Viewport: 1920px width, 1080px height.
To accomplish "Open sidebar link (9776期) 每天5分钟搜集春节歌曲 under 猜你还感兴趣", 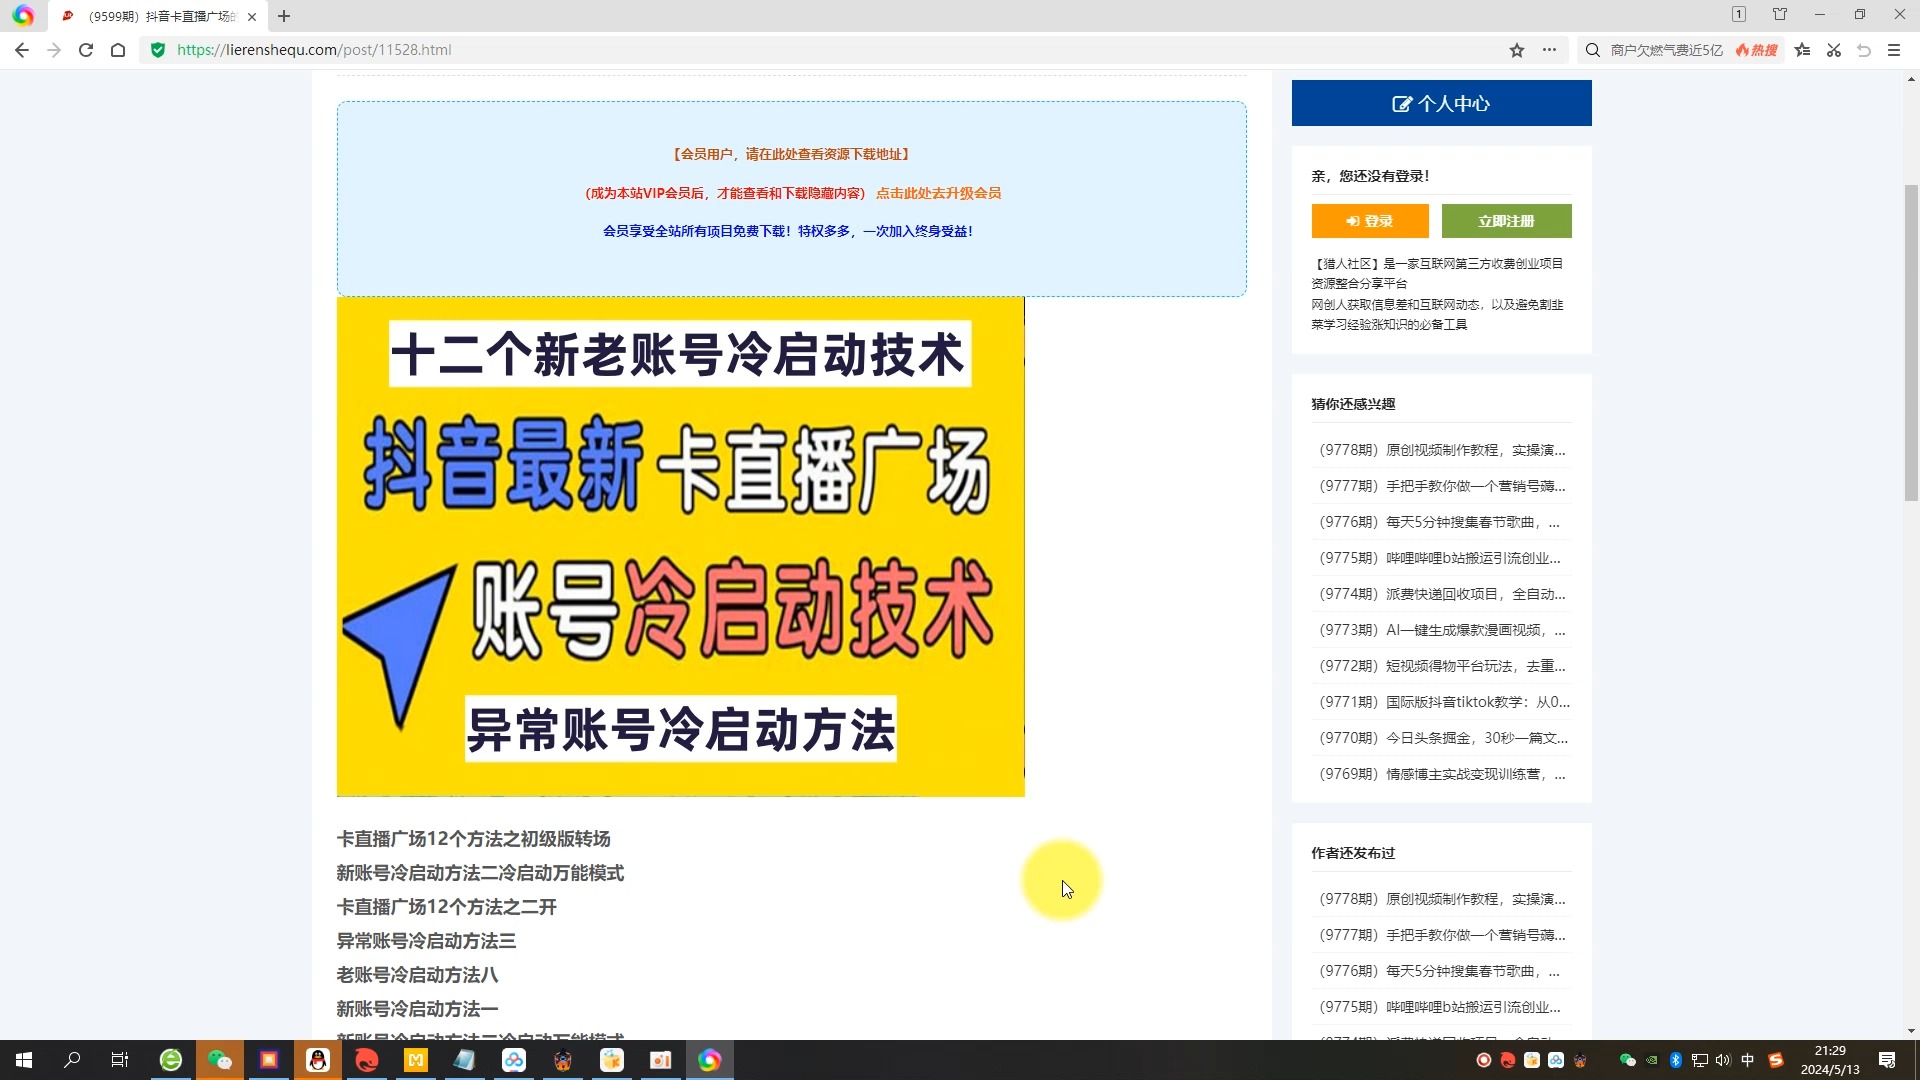I will point(1439,522).
